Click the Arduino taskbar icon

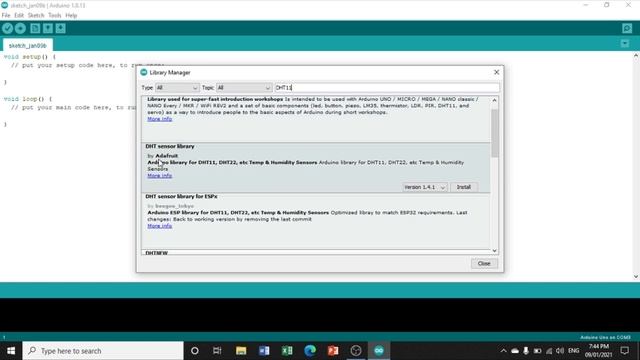(379, 351)
